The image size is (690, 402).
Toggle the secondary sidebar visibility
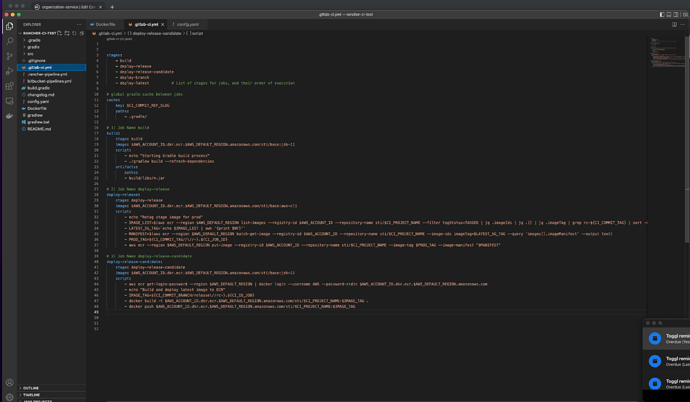[678, 15]
